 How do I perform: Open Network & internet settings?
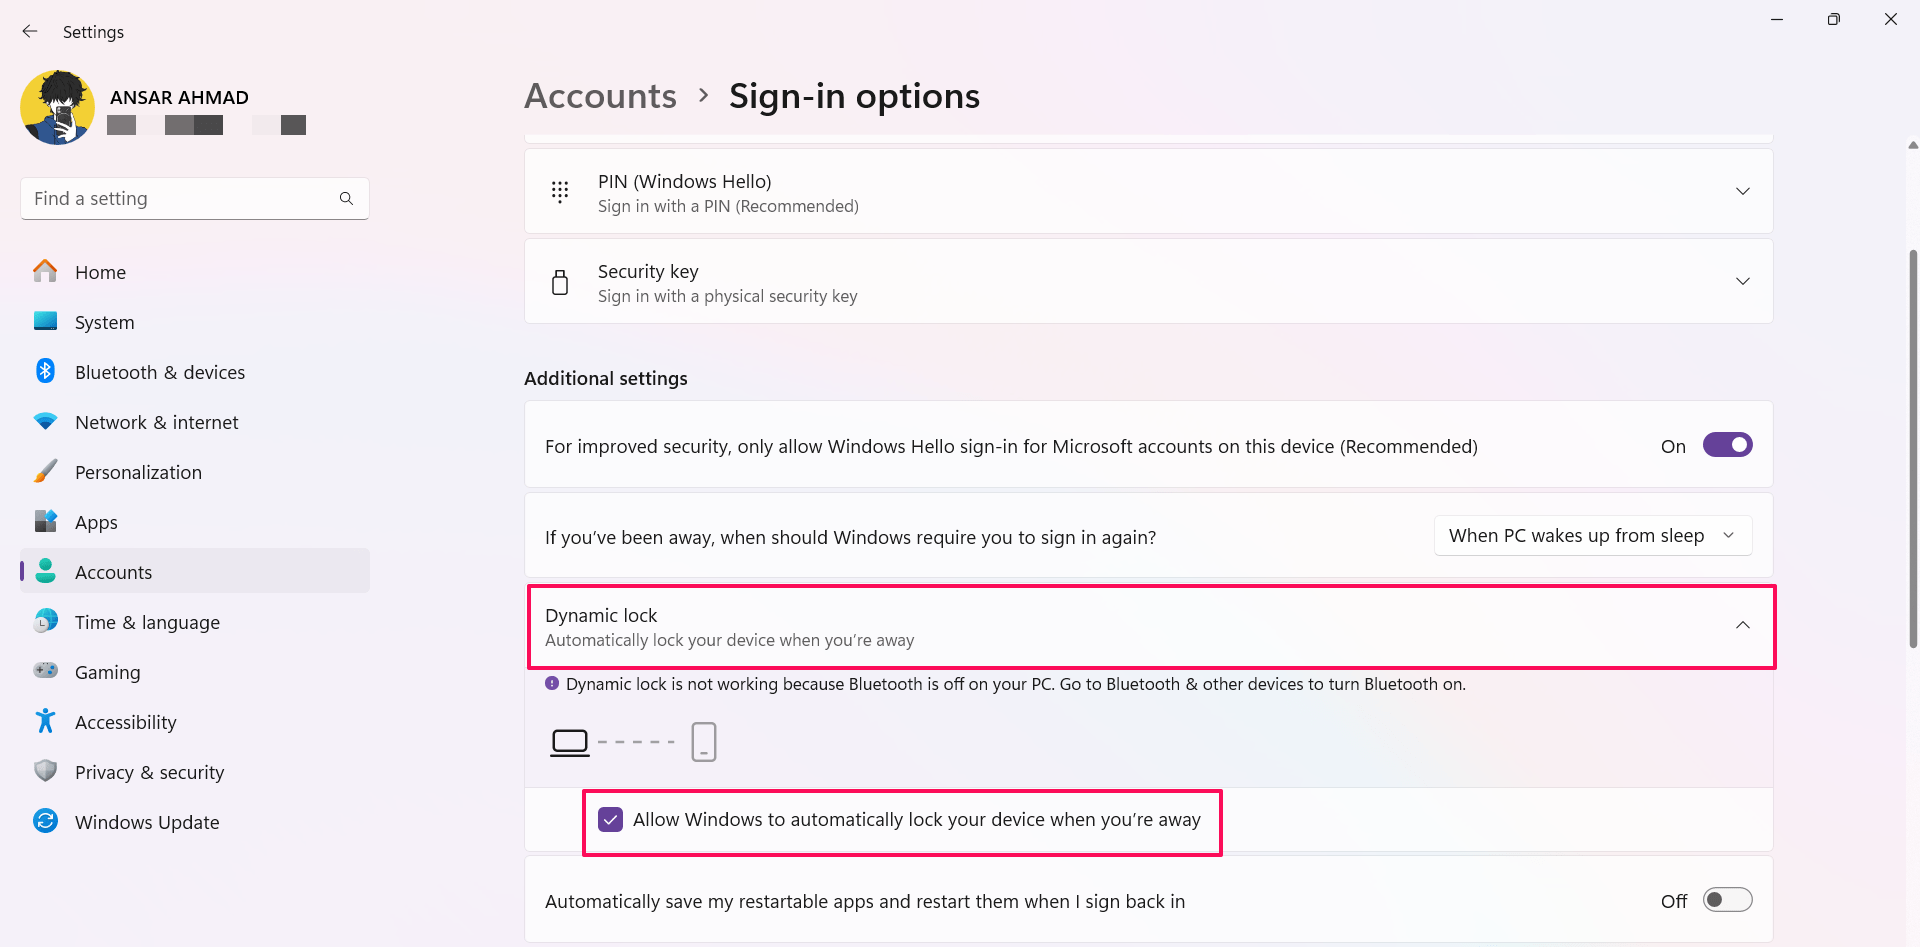(45, 421)
